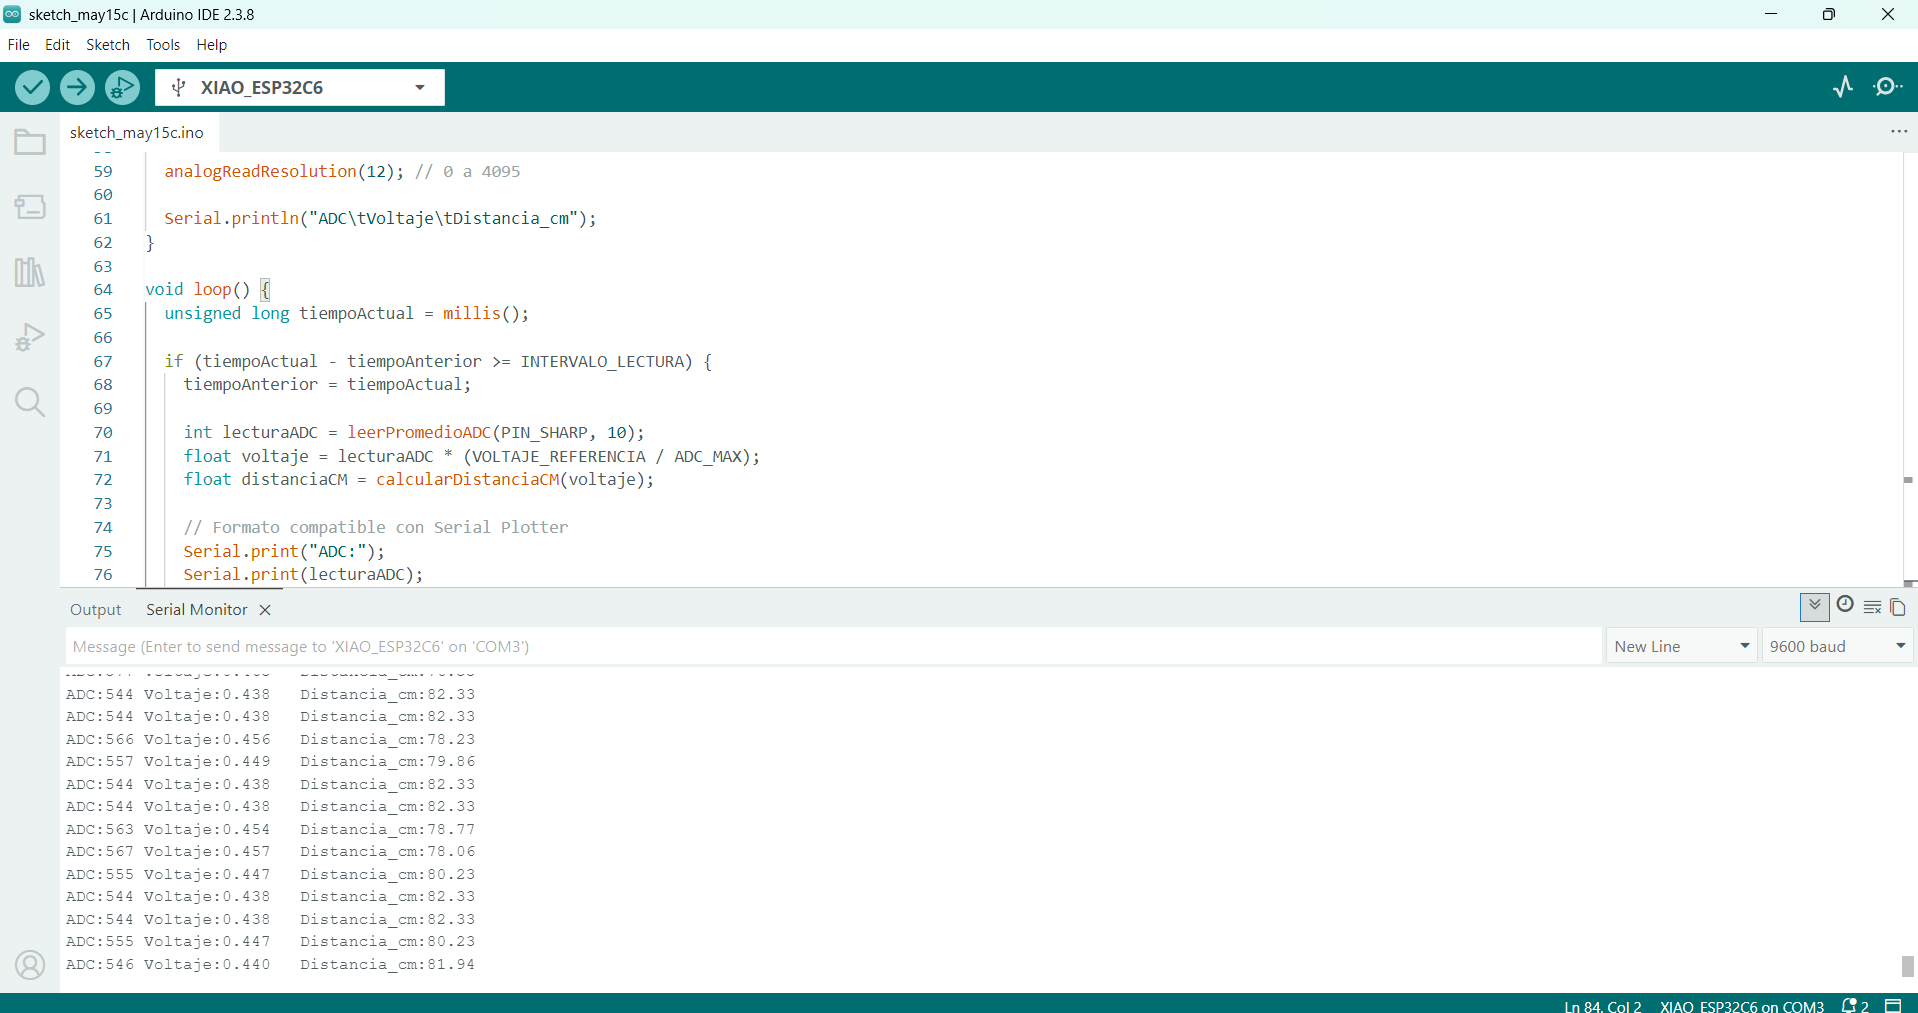Screen dimensions: 1918x1013
Task: Click the Serial.print("ADC:") code line
Action: 283,552
